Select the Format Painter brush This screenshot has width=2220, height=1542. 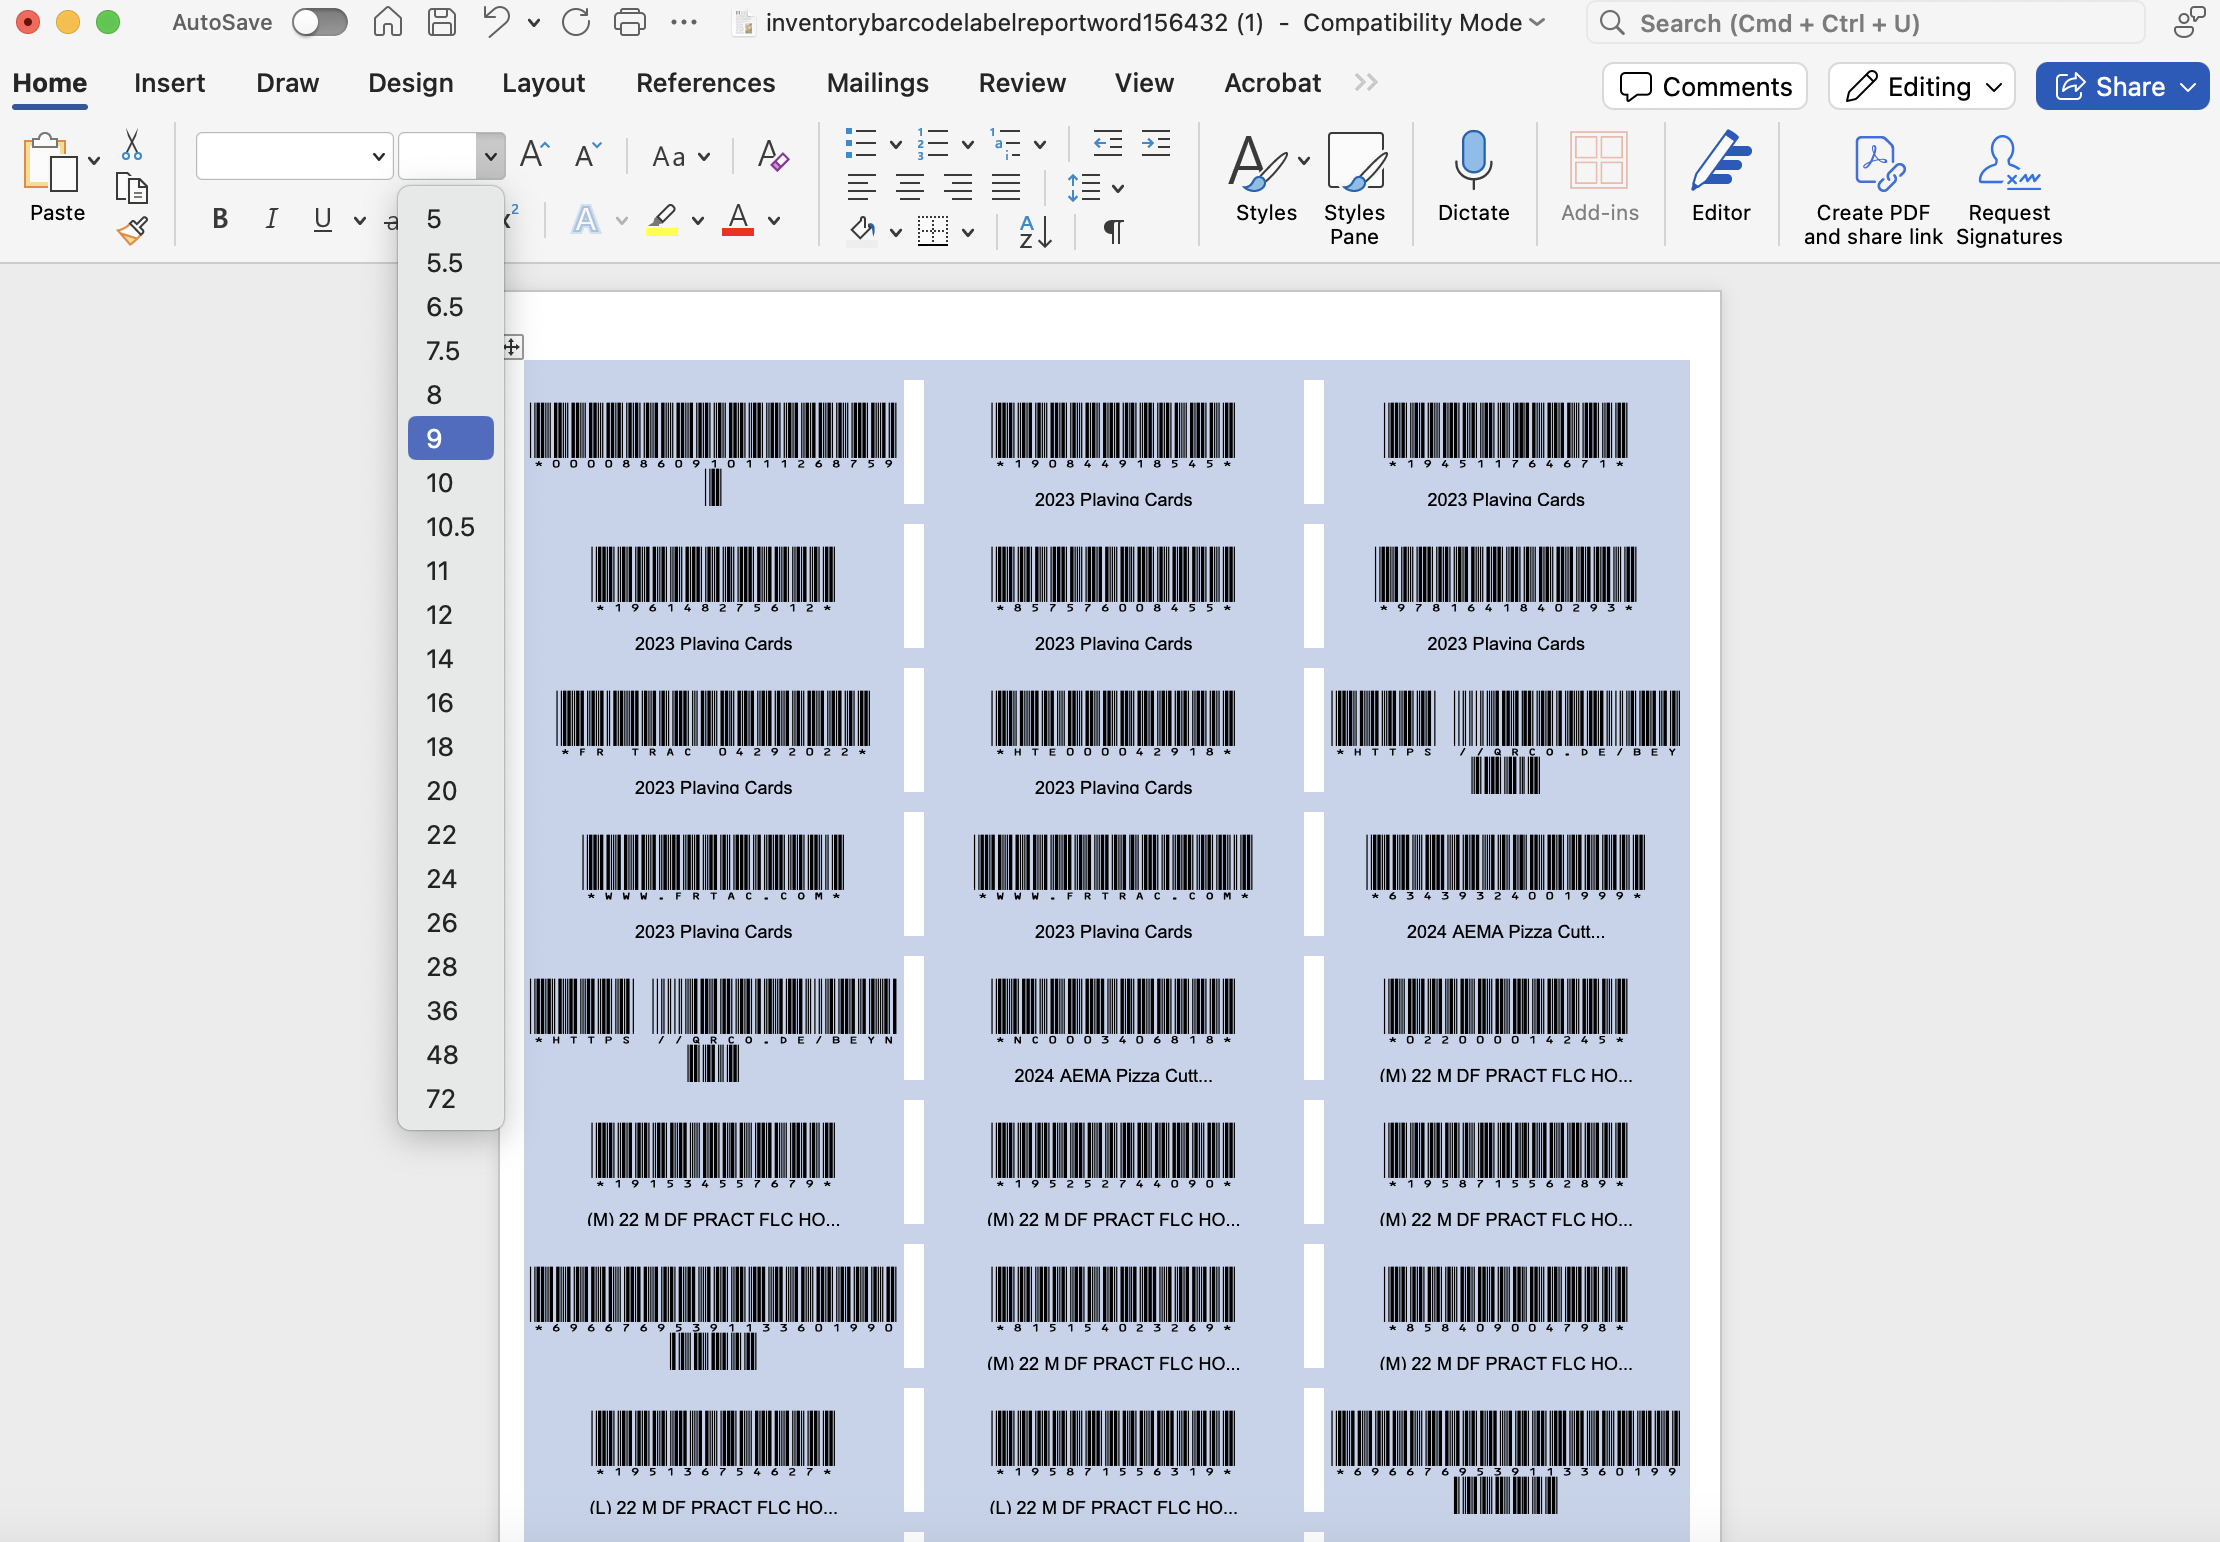pos(132,231)
